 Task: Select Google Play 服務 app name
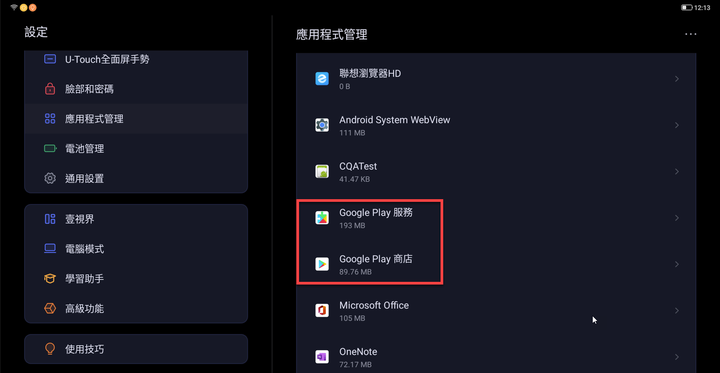point(376,213)
